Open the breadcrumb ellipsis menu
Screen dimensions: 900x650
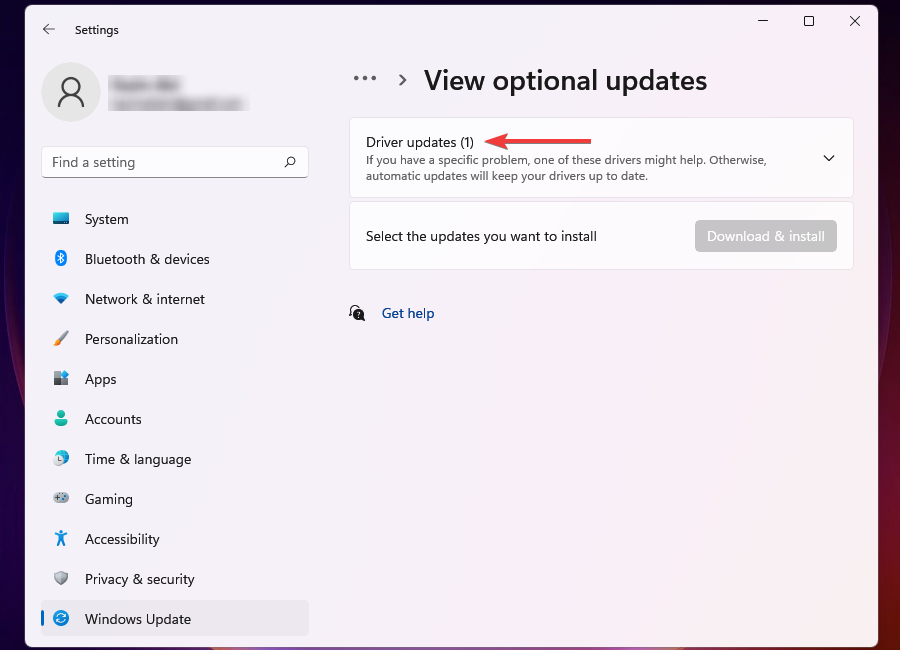365,79
